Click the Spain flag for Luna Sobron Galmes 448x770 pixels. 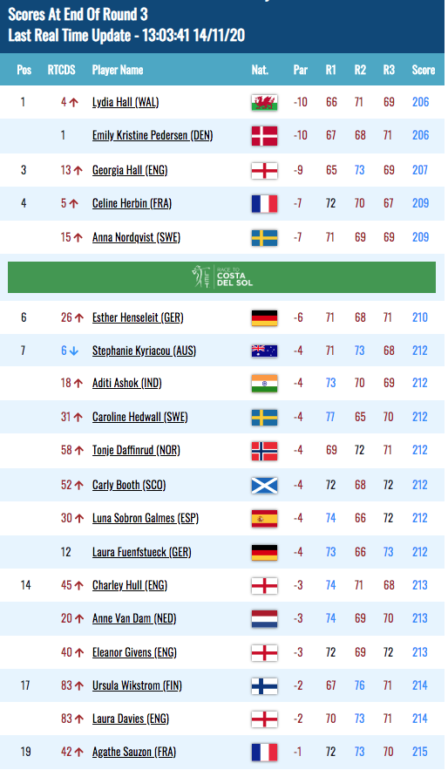click(264, 519)
